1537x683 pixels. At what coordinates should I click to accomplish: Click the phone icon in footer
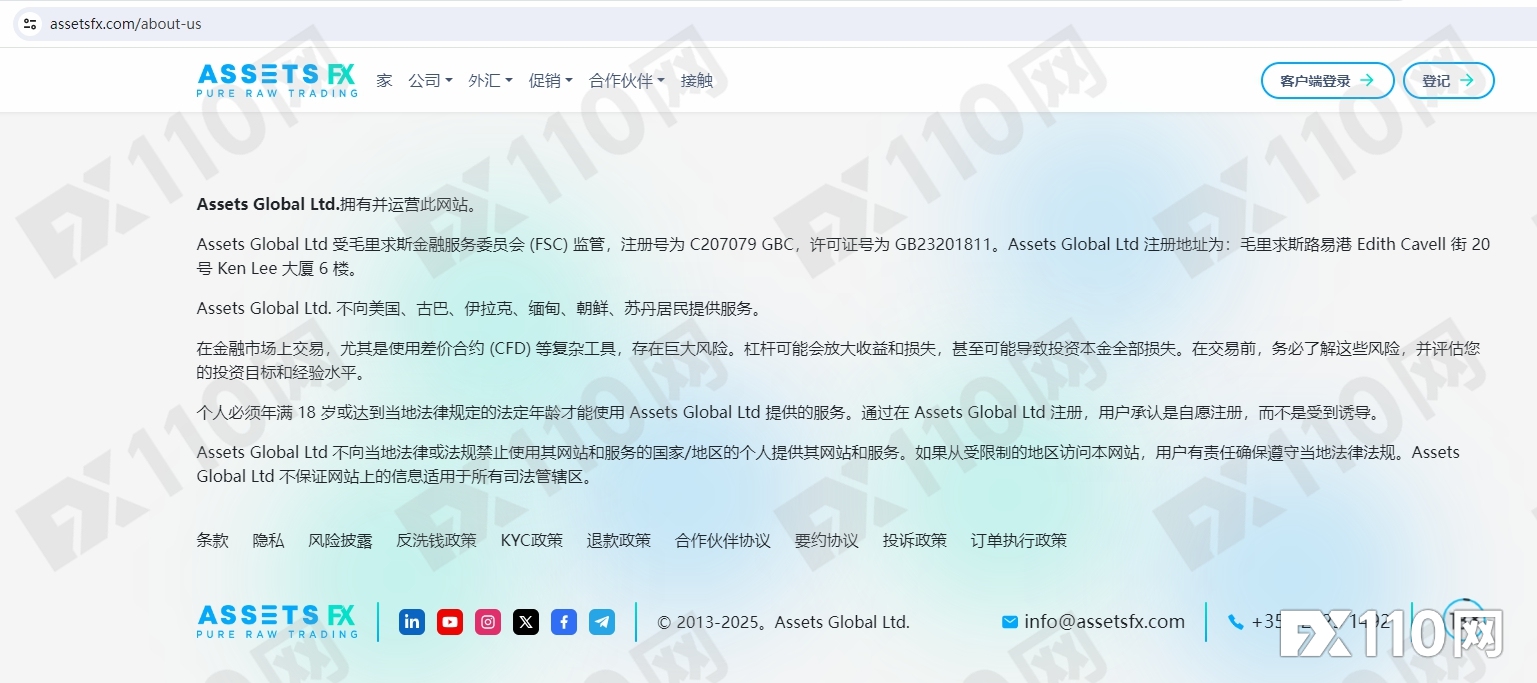coord(1236,622)
